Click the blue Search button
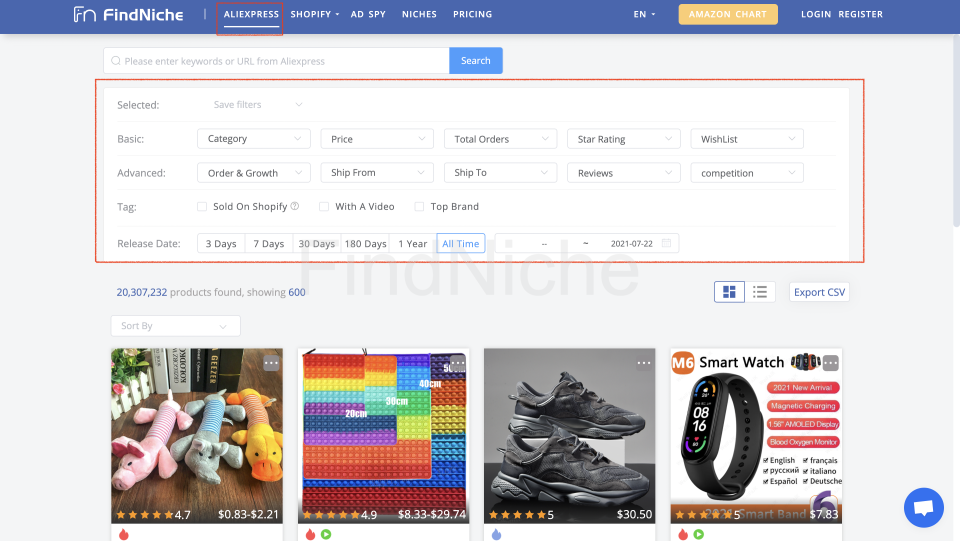Image resolution: width=960 pixels, height=541 pixels. tap(476, 61)
